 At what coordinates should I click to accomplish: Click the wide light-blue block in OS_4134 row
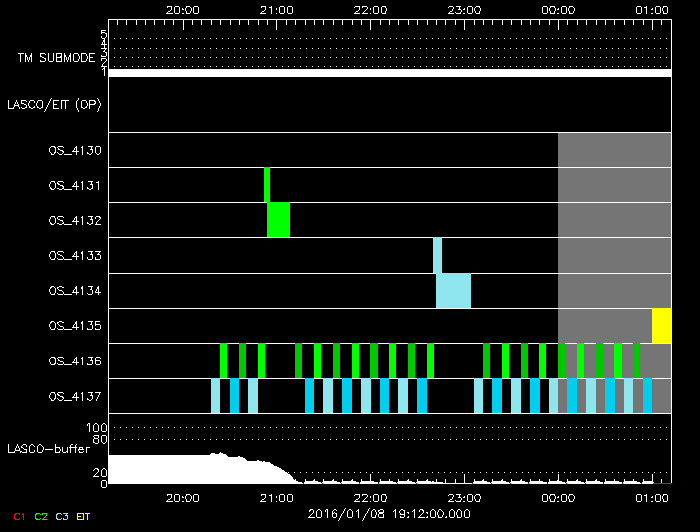[x=454, y=291]
